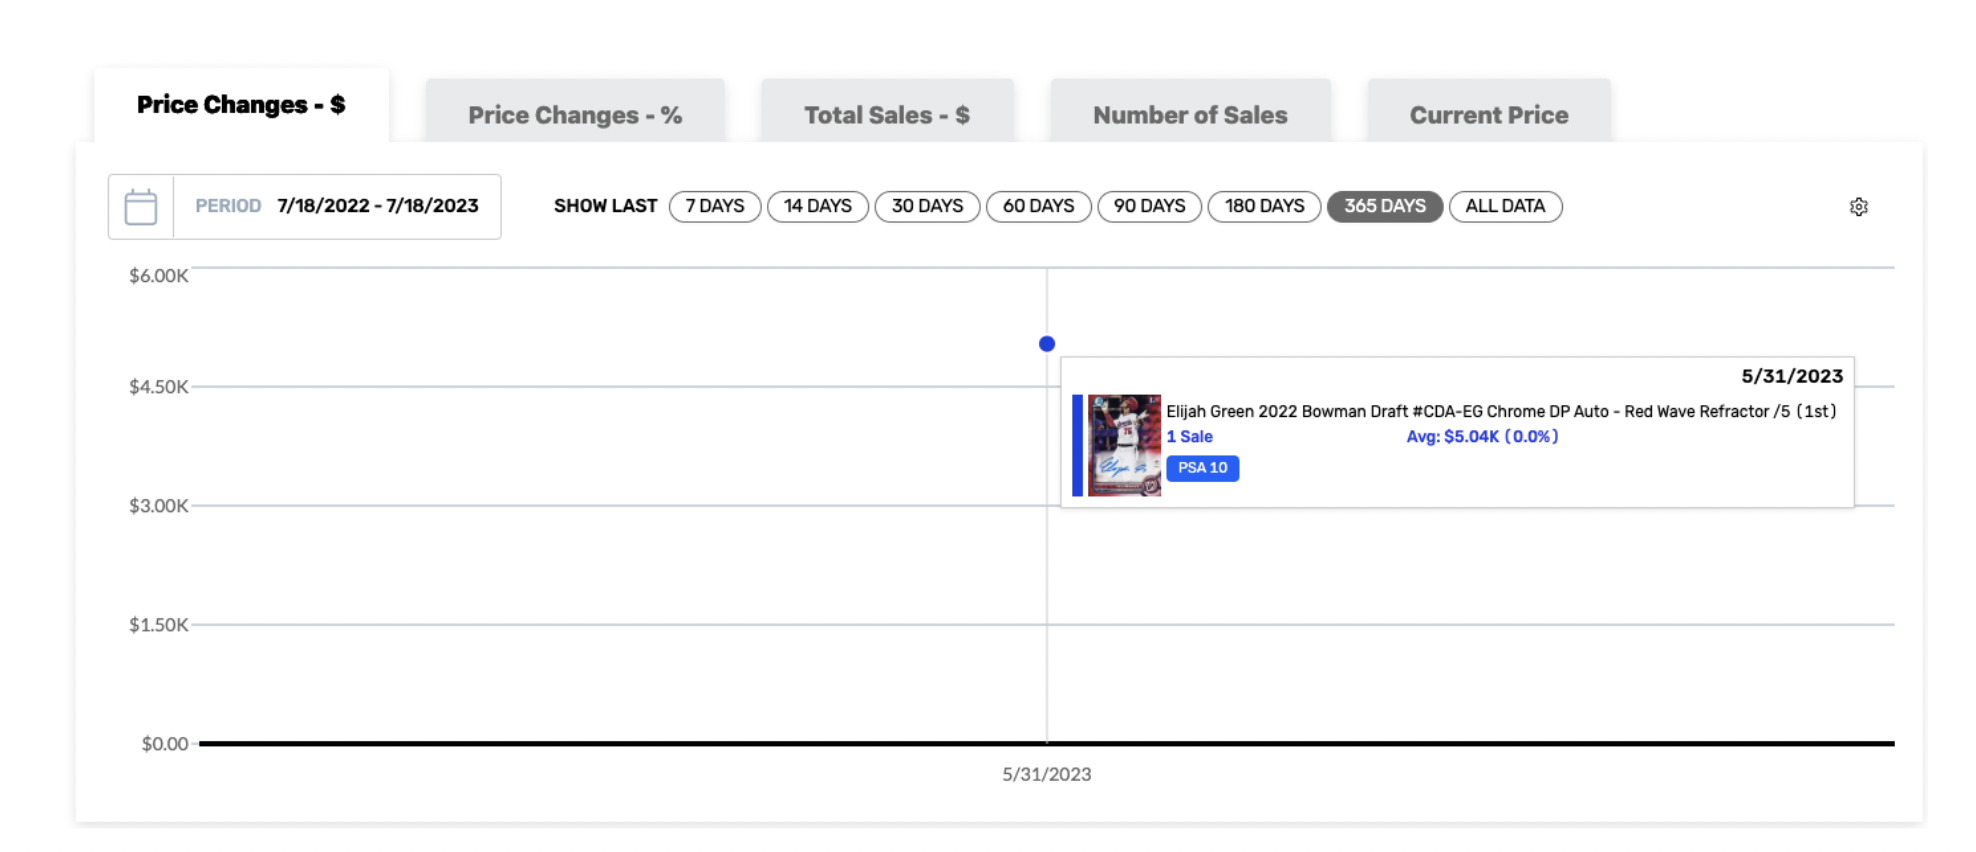Select the 14 DAYS range pill
Viewport: 1976px width, 852px height.
coord(817,206)
